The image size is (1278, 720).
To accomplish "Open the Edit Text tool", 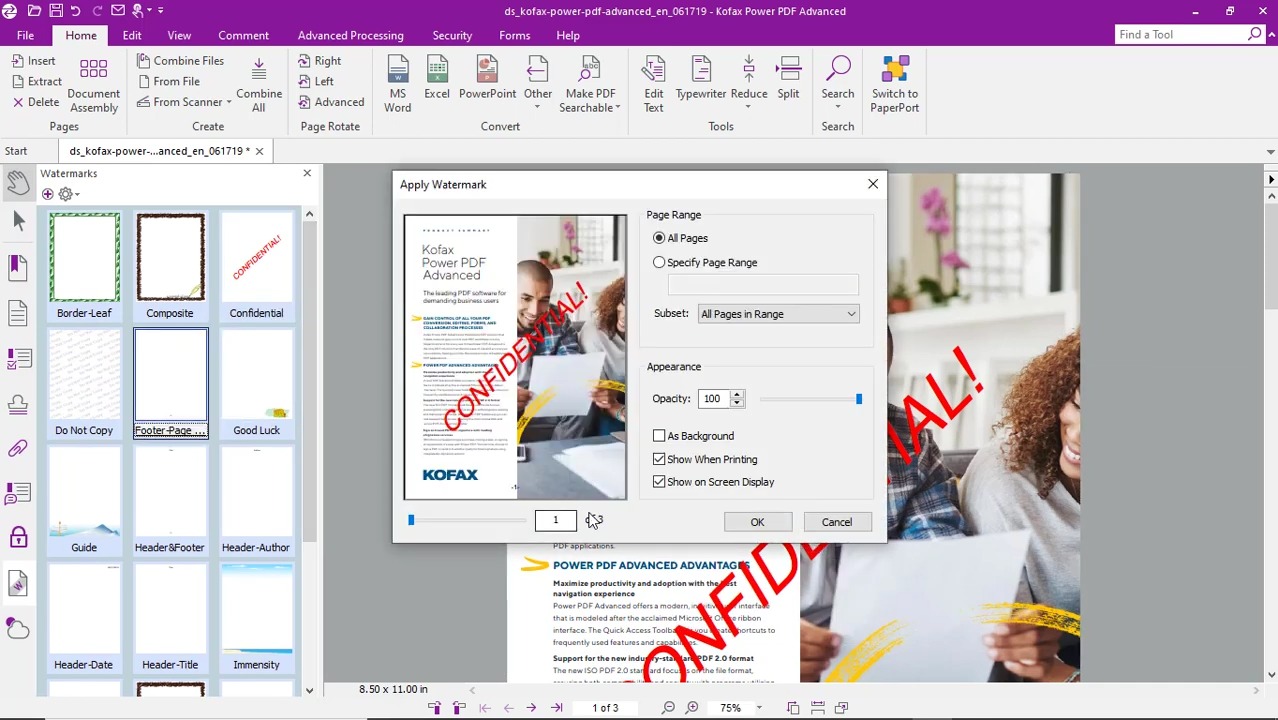I will pos(653,84).
